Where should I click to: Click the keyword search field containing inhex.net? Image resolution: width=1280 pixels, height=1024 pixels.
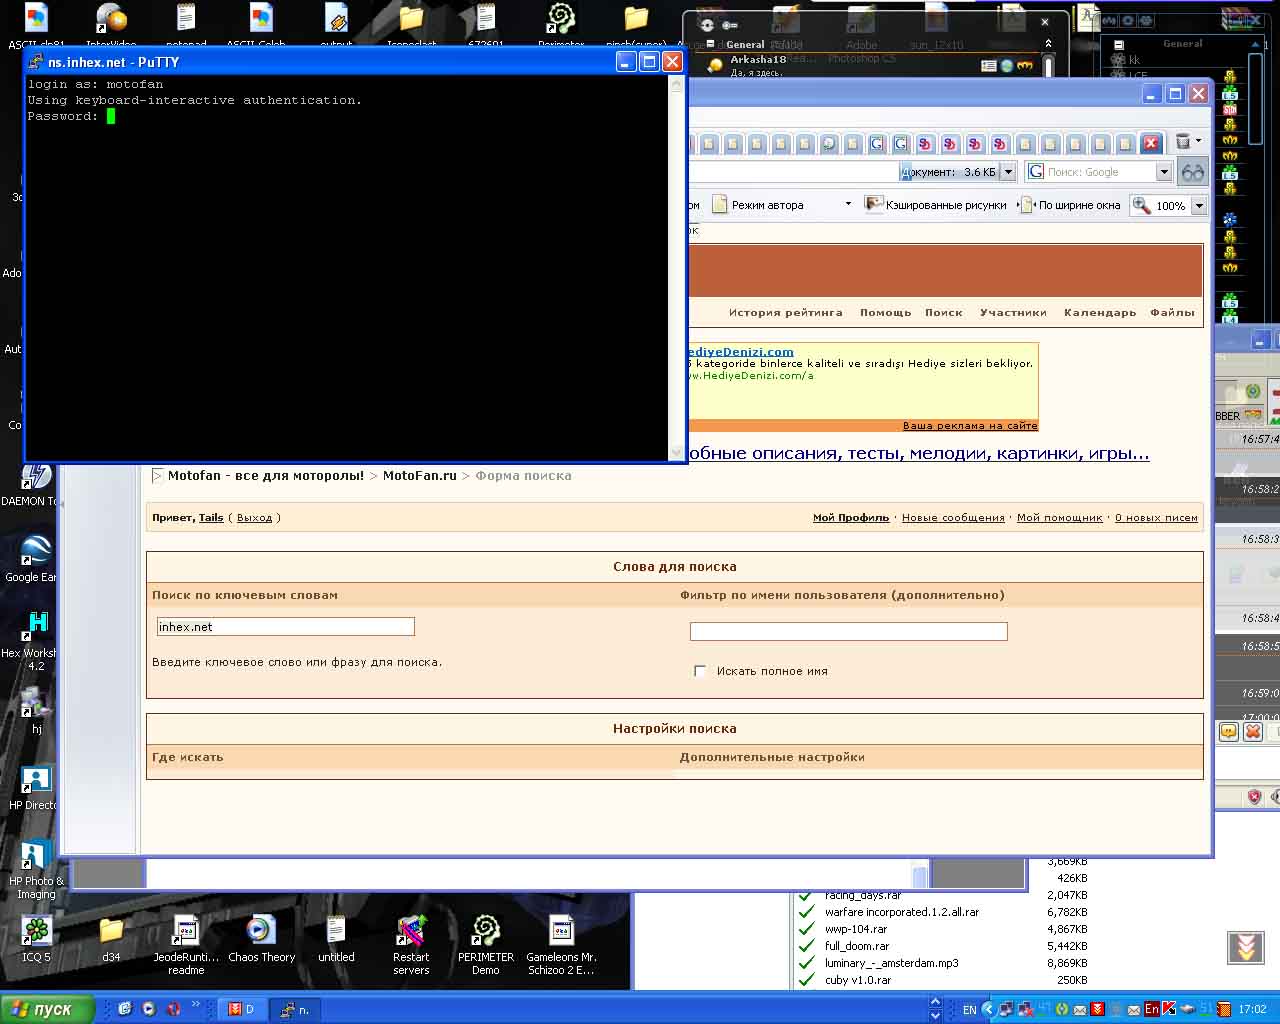[x=285, y=627]
